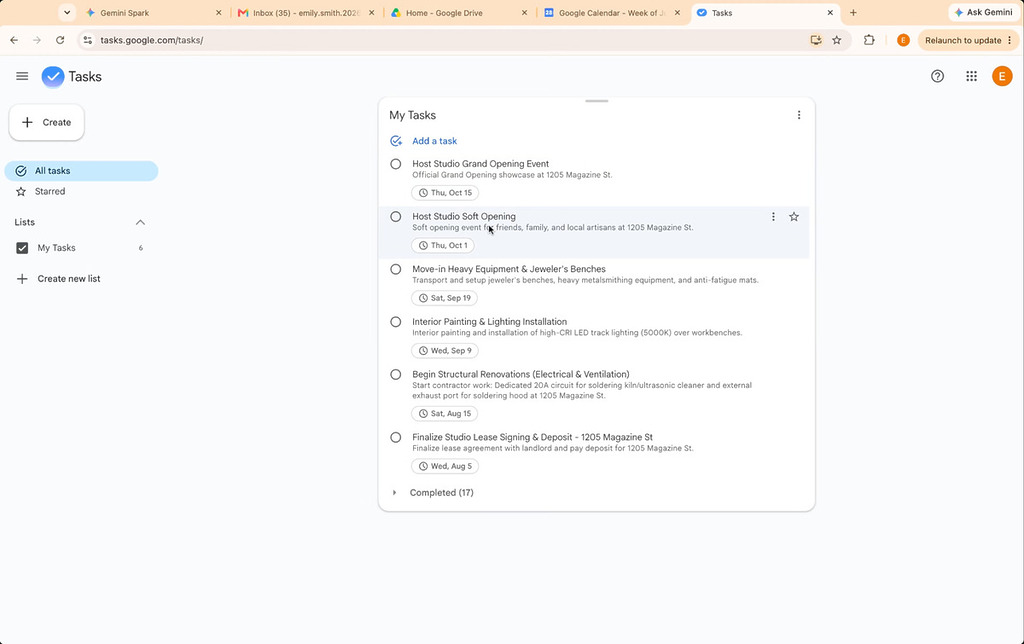Click the My Tasks card heading
Screen dimensions: 1024x644
tap(412, 116)
